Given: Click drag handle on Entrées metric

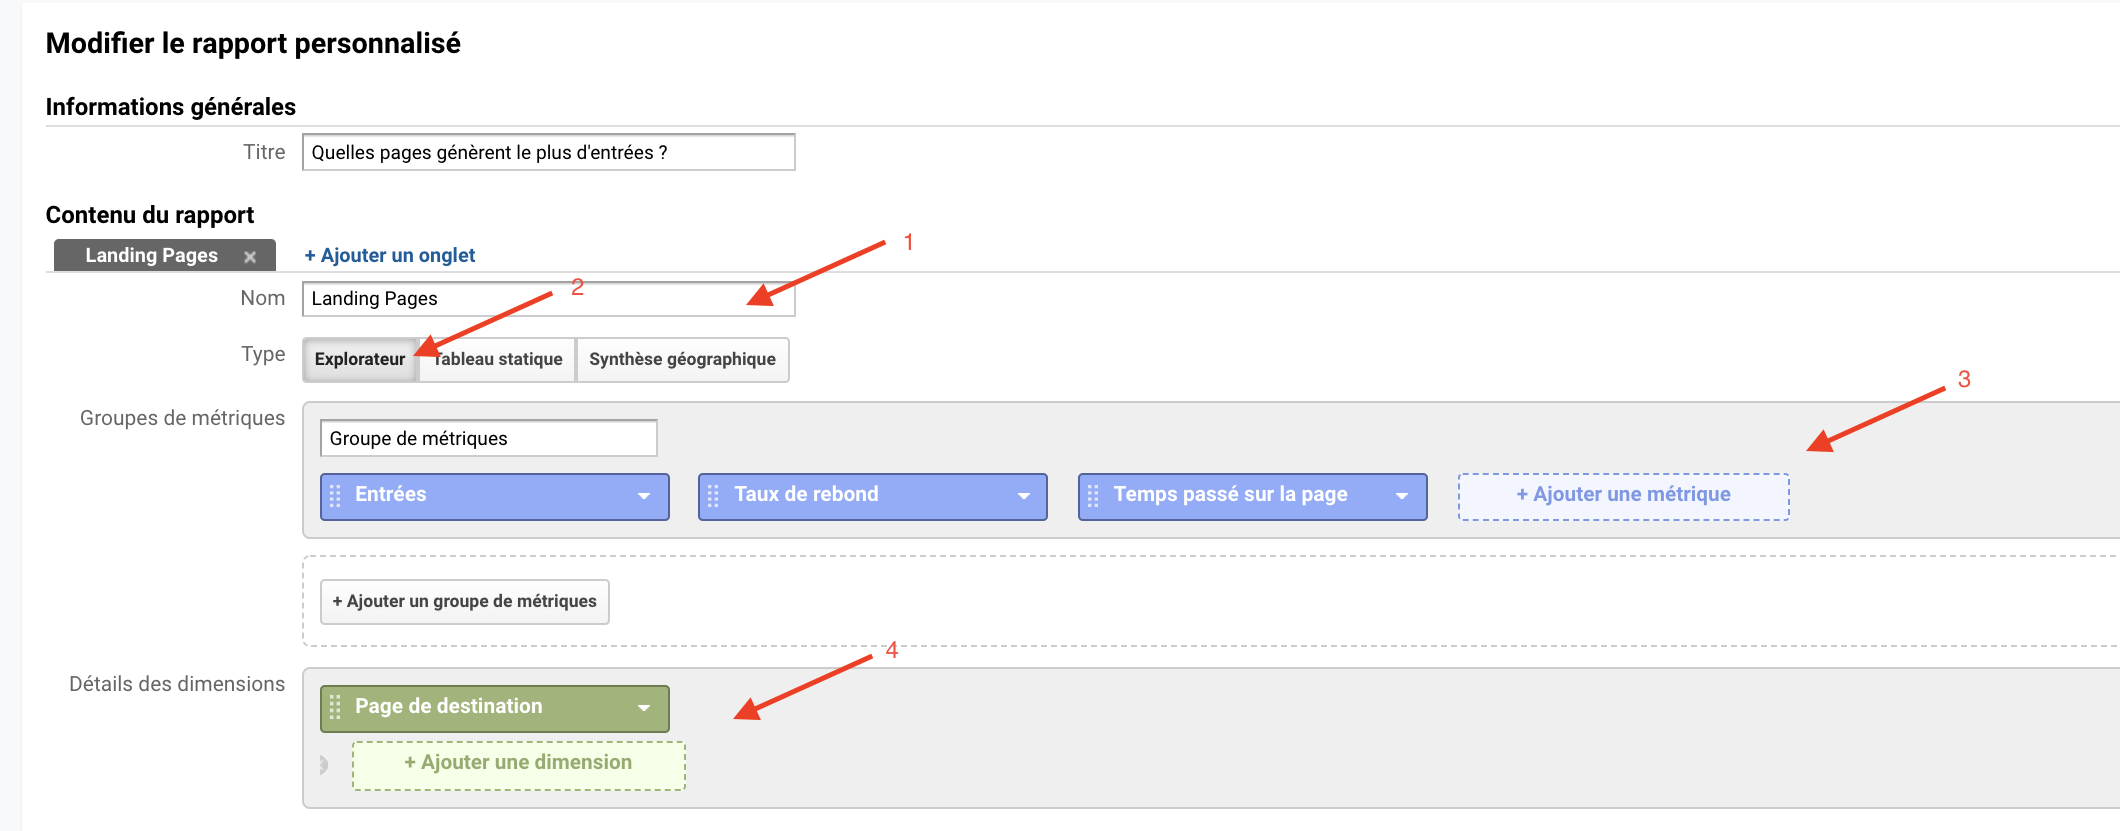Looking at the screenshot, I should (x=335, y=496).
